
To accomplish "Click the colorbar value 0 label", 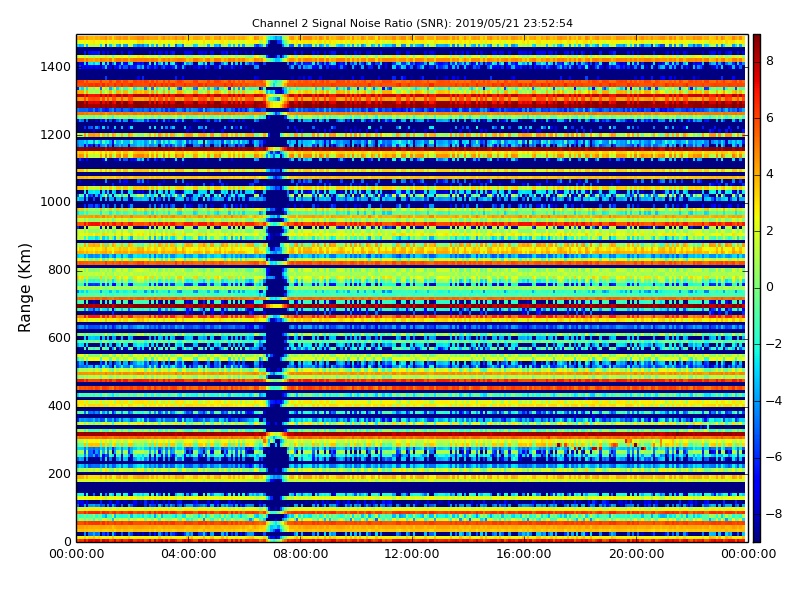I will 770,287.
